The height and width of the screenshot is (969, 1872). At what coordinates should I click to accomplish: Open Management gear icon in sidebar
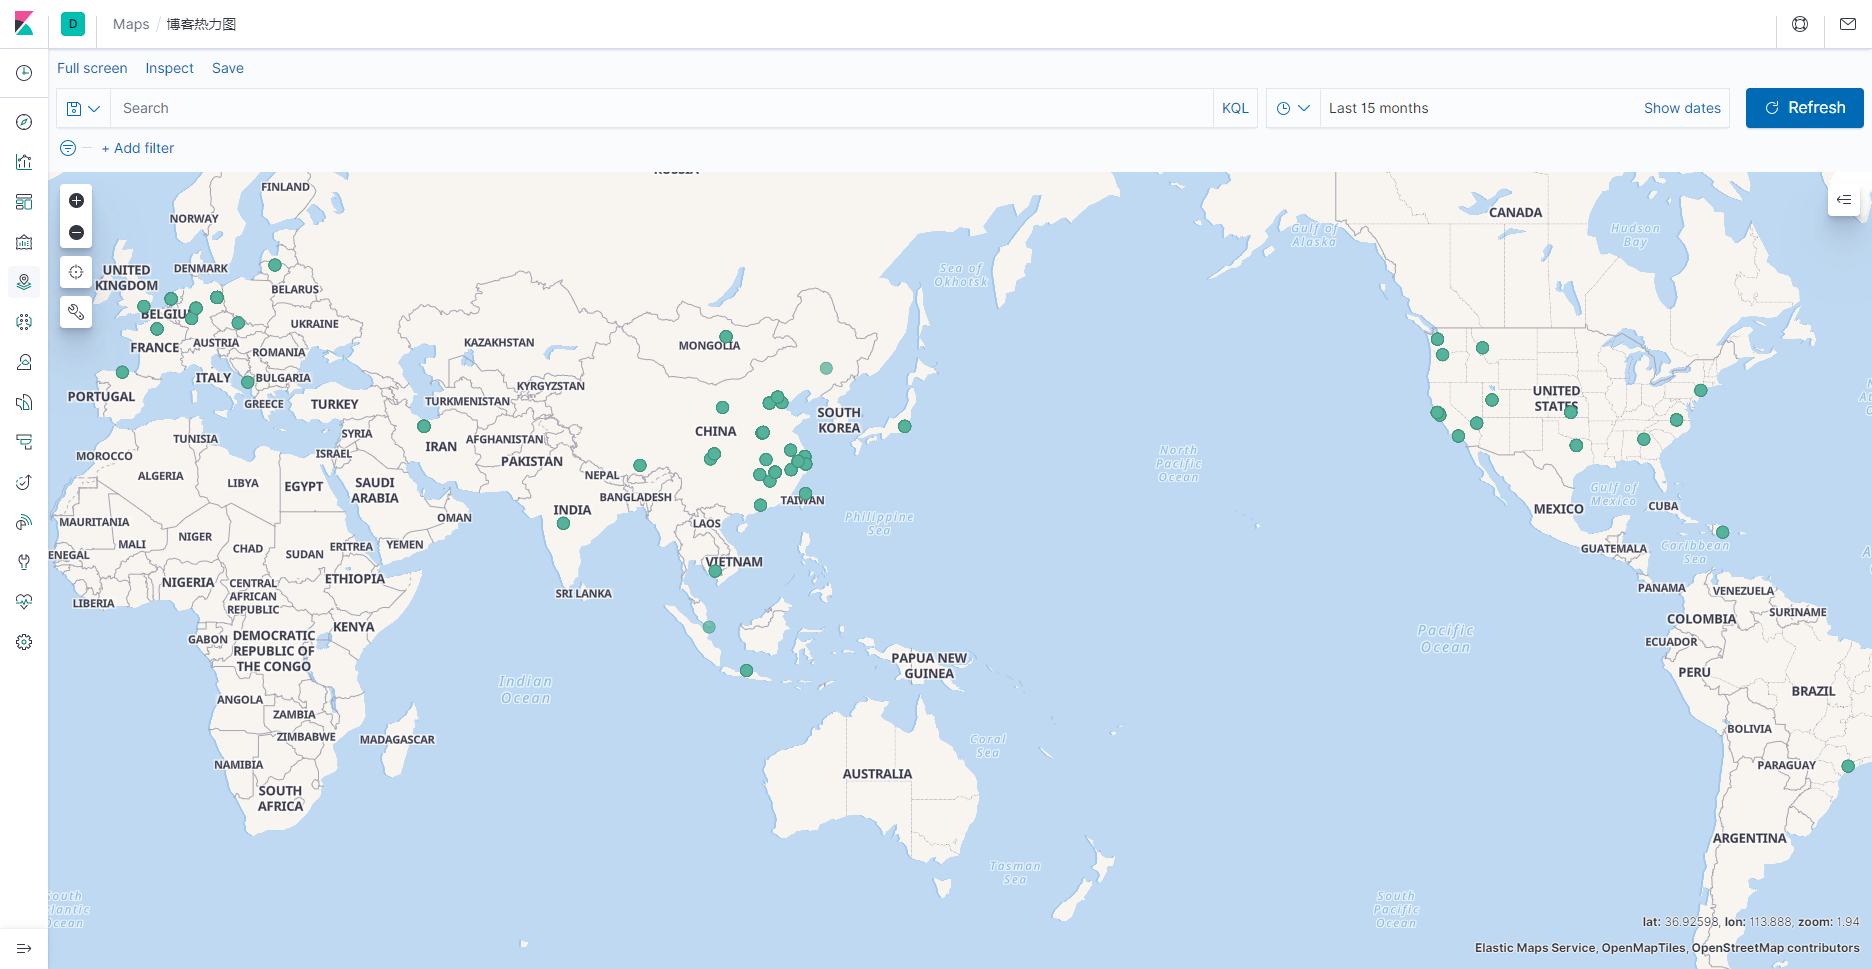(24, 642)
